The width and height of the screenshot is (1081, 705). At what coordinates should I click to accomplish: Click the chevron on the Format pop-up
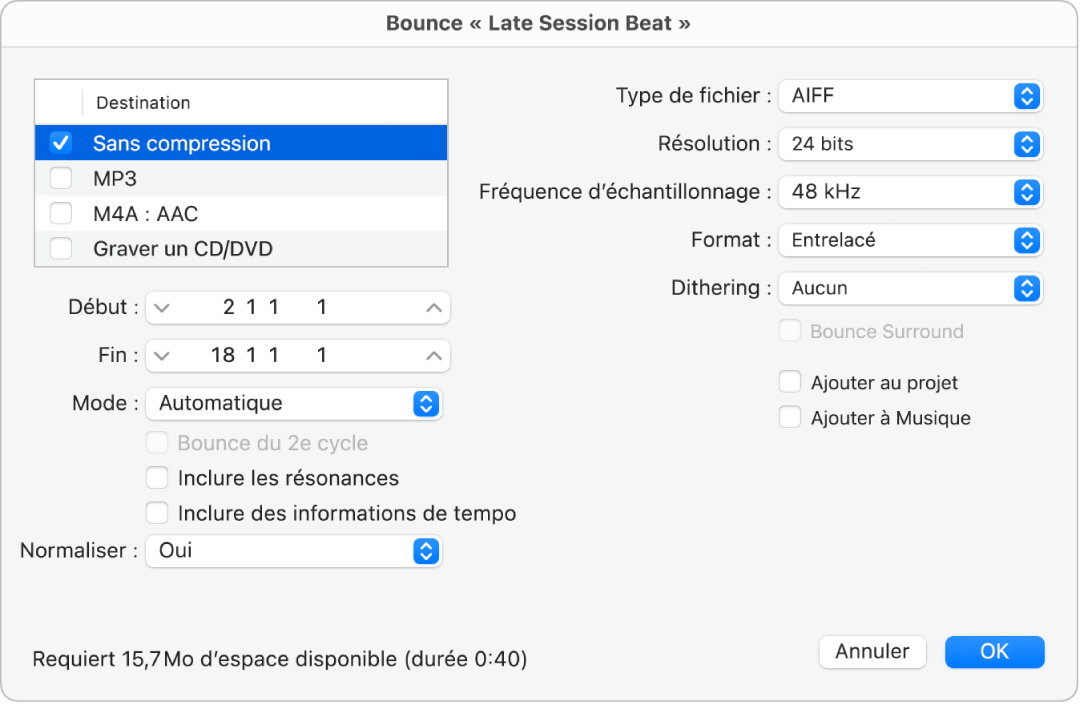(x=1025, y=240)
